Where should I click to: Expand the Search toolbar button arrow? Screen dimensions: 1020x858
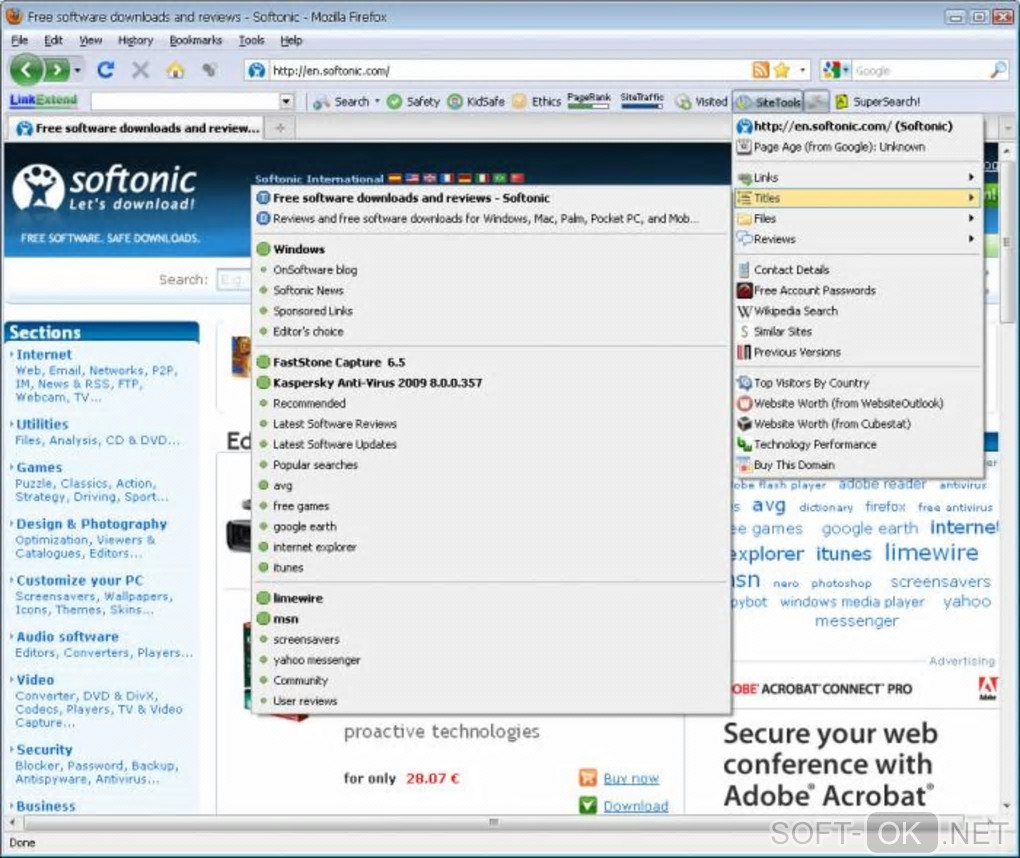click(377, 101)
